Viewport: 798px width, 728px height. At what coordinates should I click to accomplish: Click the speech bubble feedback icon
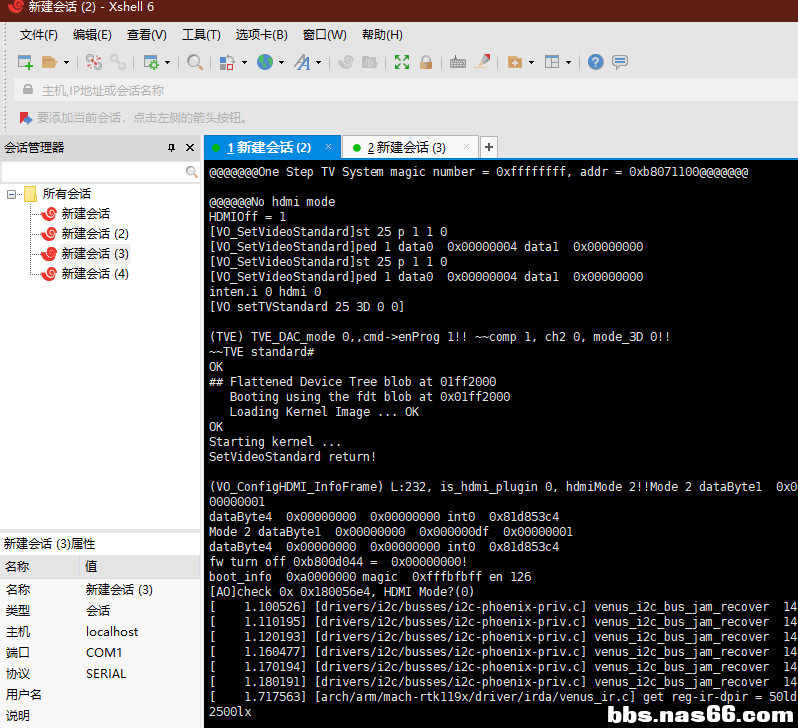[x=620, y=62]
